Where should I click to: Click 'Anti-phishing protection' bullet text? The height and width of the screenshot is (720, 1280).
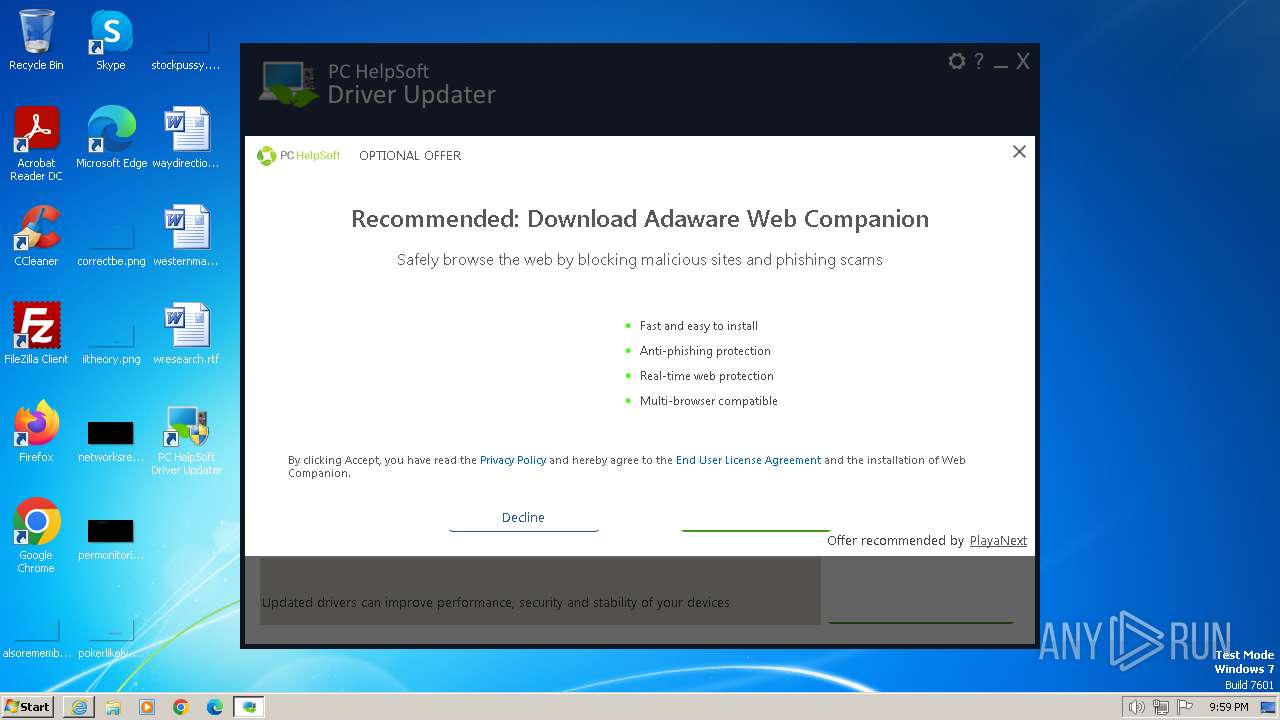coord(705,351)
